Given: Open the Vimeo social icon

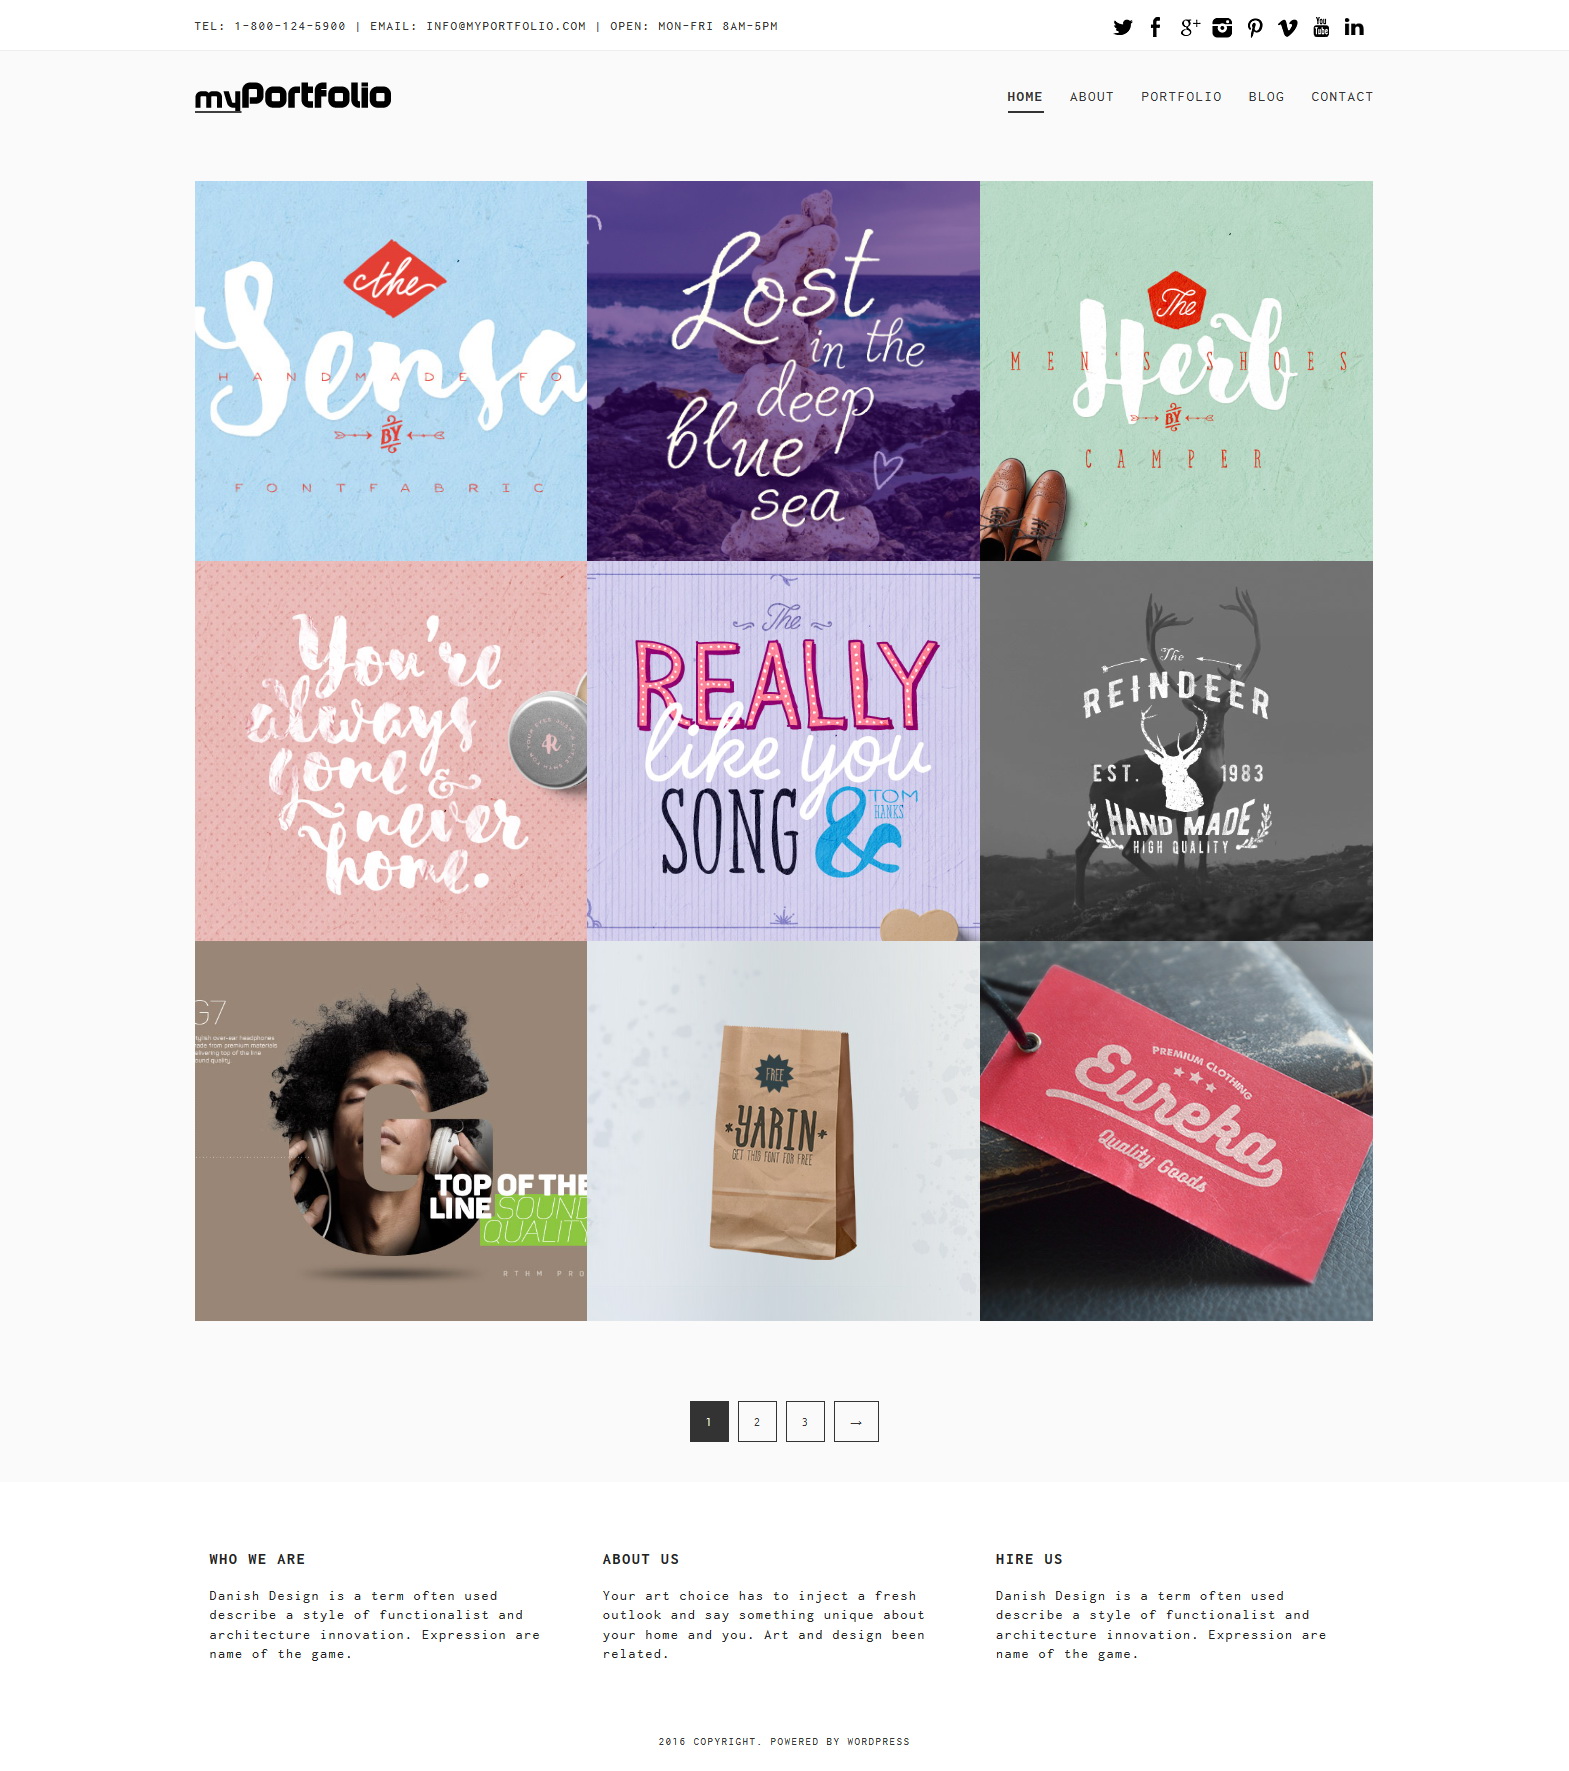Looking at the screenshot, I should tap(1288, 27).
